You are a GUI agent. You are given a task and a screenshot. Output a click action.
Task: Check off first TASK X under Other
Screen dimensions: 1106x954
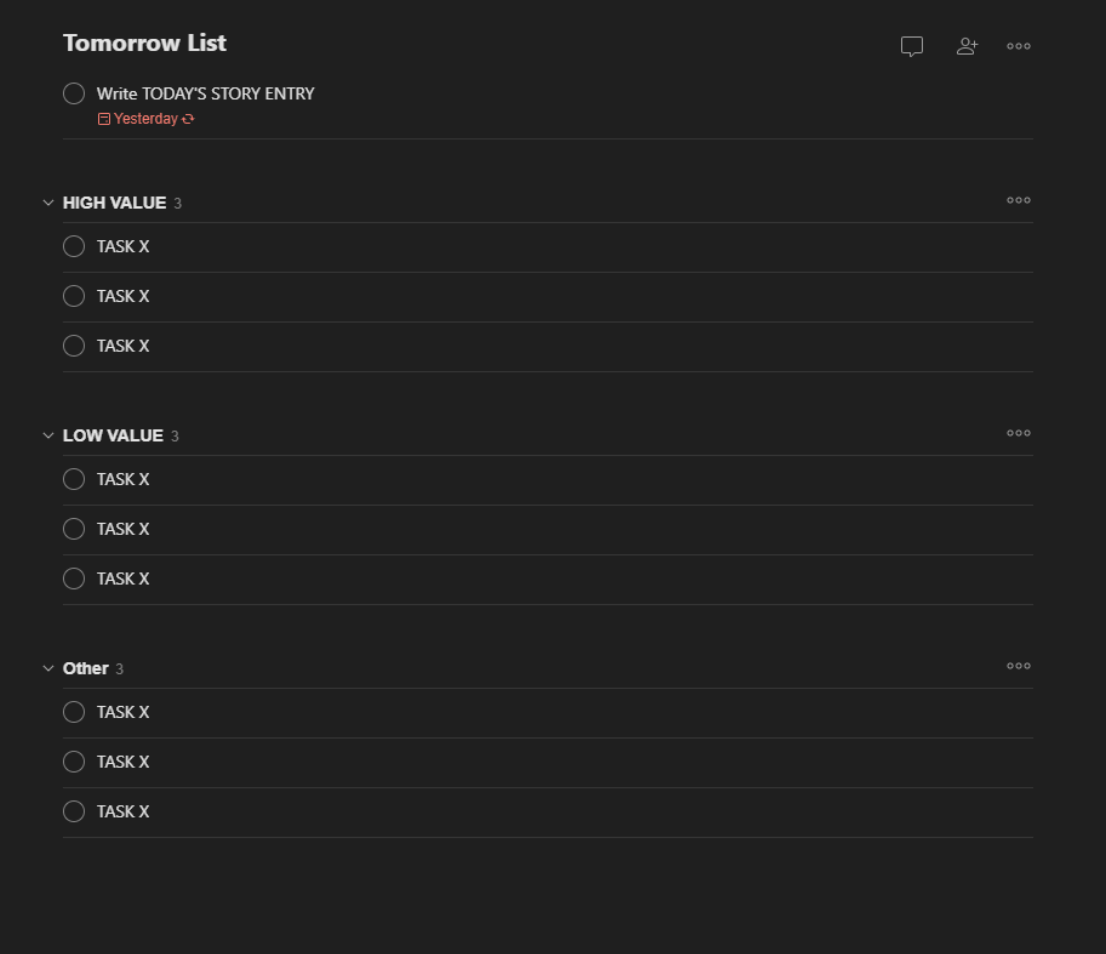click(74, 712)
